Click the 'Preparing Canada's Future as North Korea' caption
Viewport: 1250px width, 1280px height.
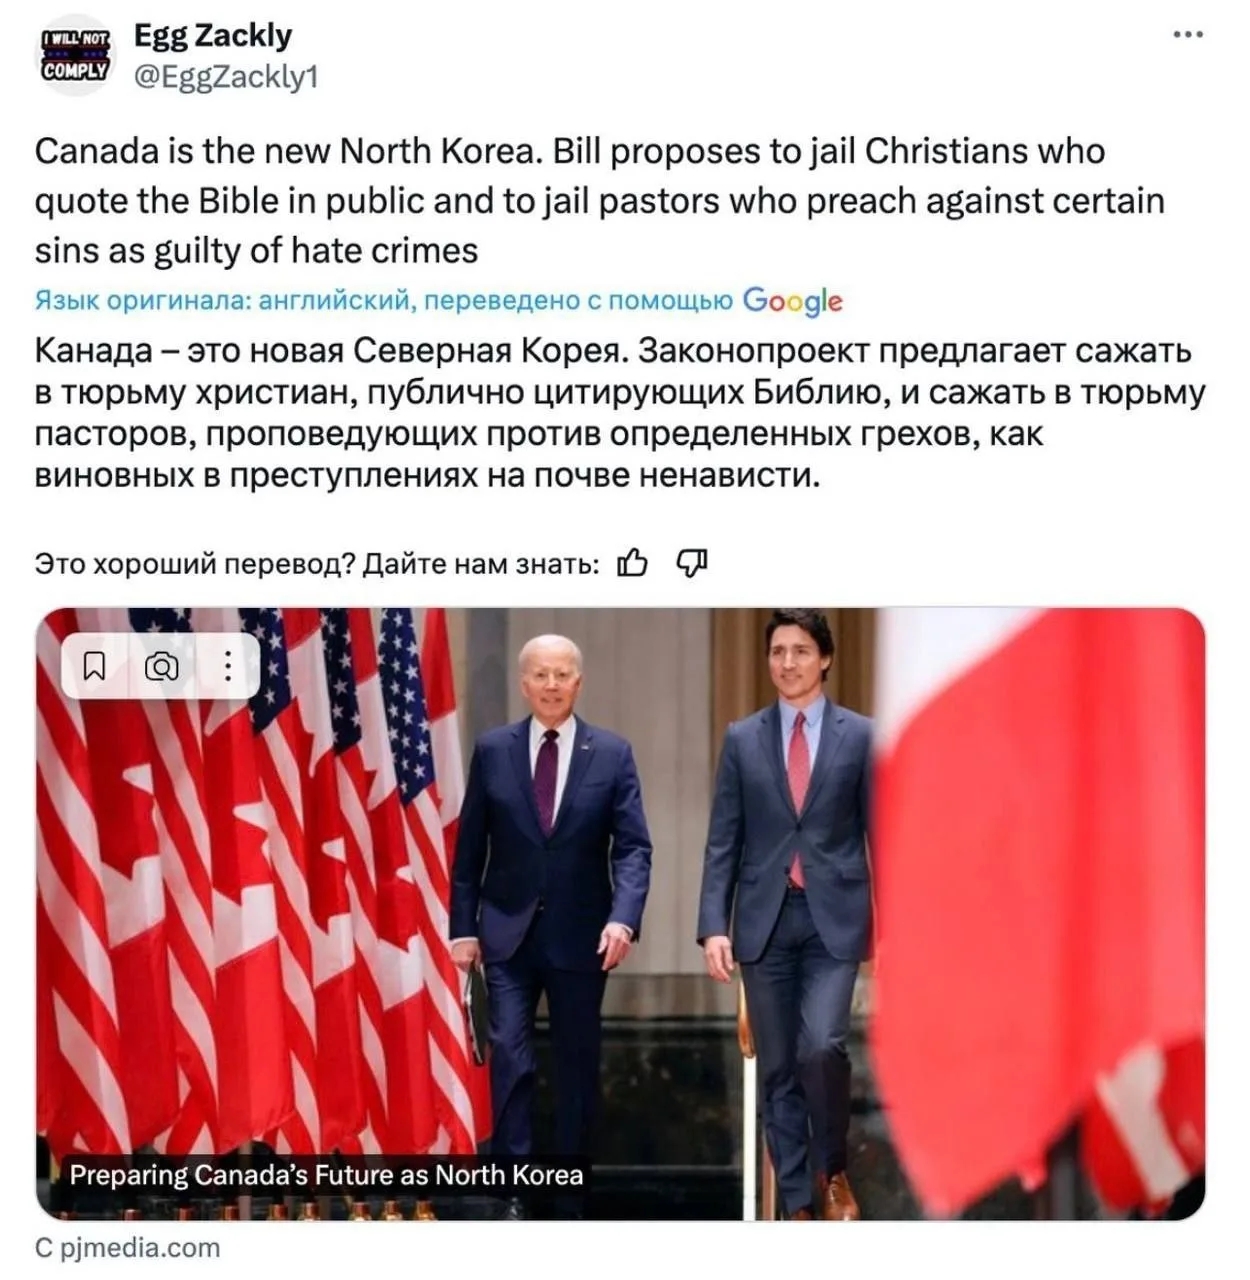(x=326, y=1174)
